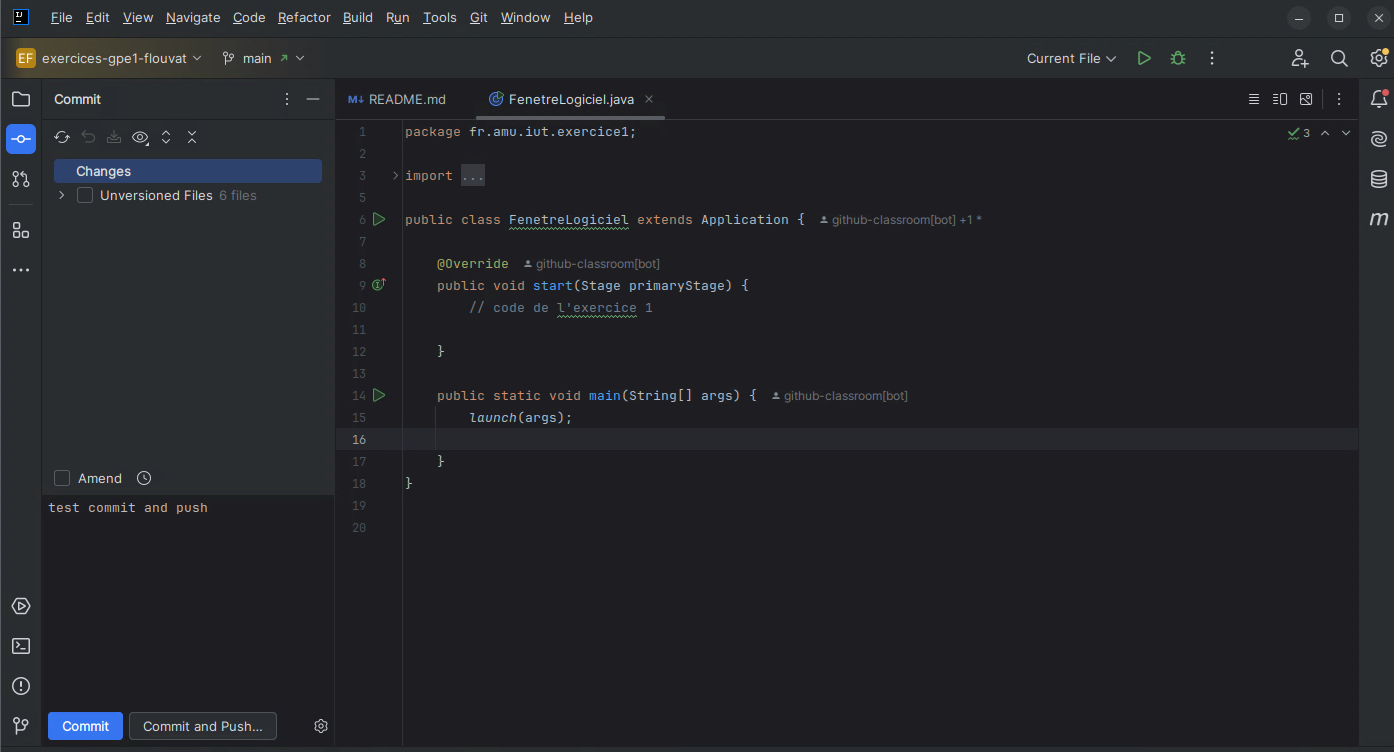Click the Commit button

[85, 726]
